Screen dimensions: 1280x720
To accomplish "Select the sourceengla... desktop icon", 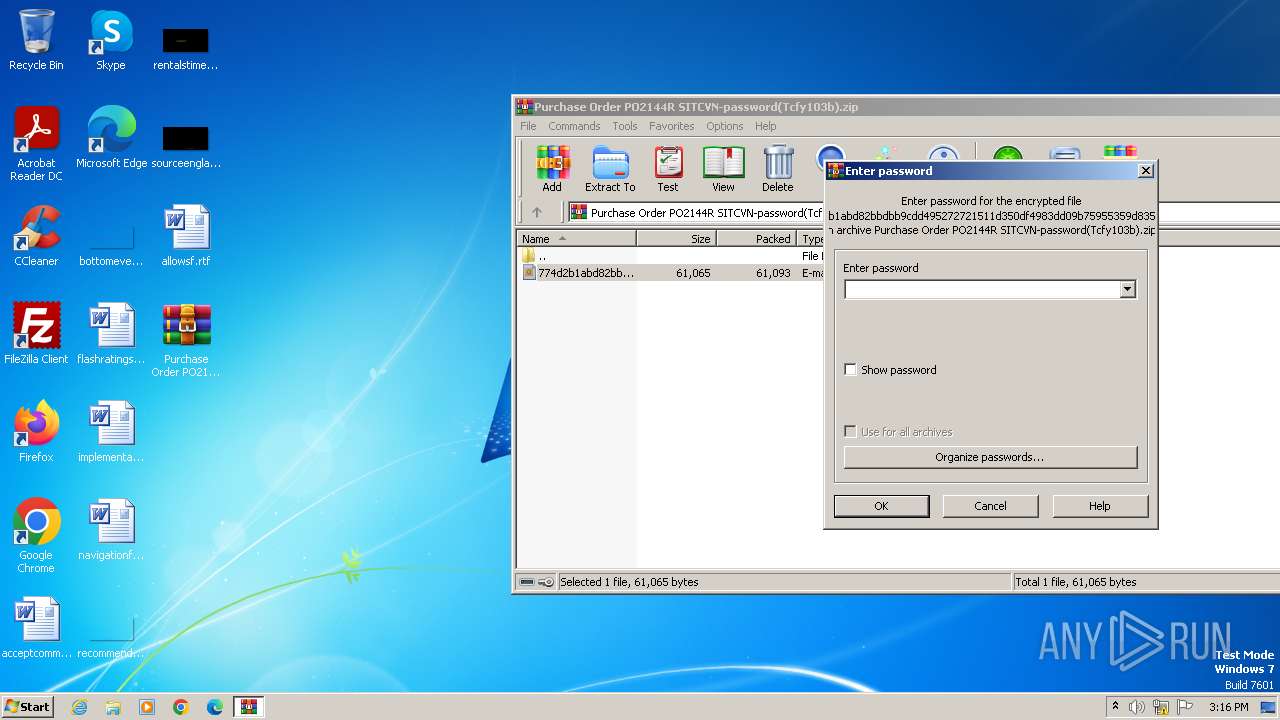I will 186,146.
